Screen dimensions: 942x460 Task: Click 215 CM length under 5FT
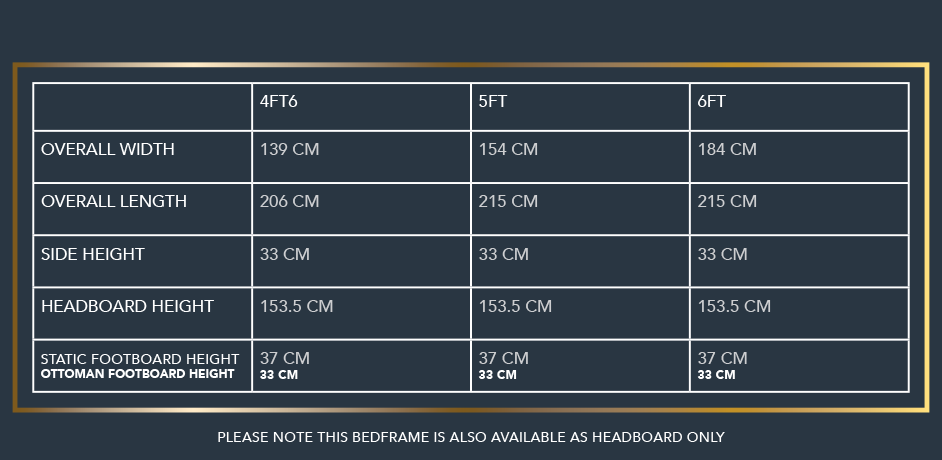point(508,202)
